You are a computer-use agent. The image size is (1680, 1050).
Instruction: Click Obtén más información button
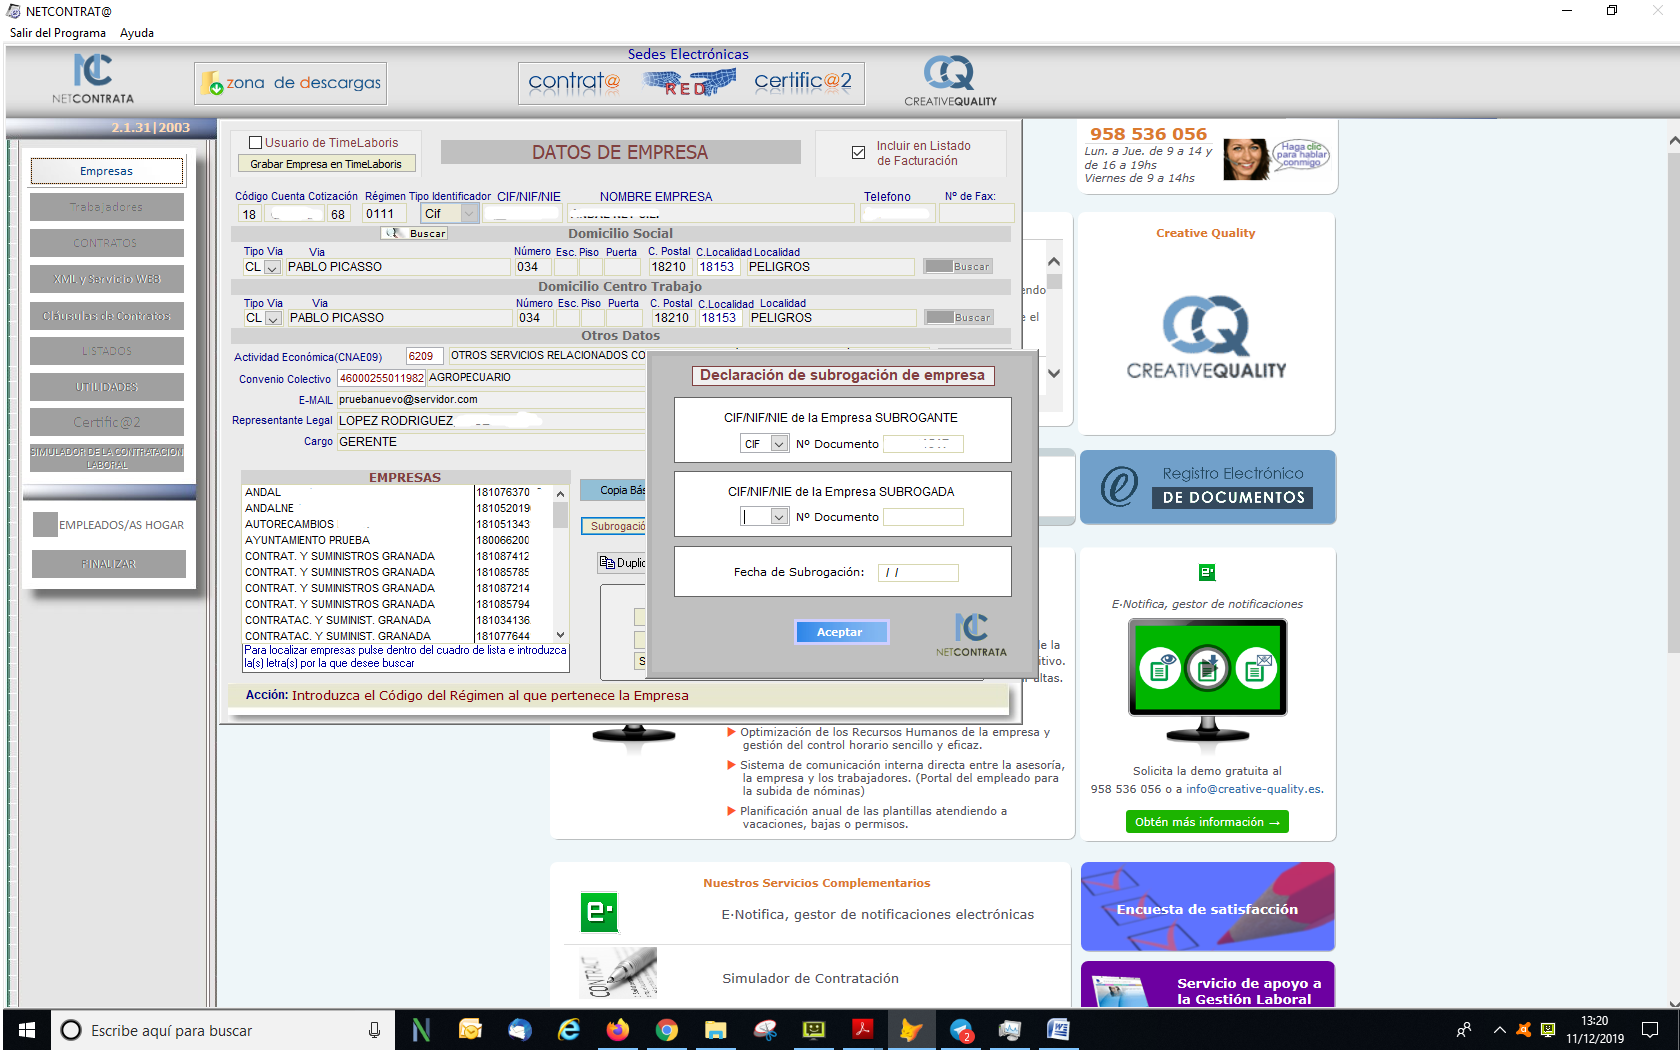(1207, 822)
